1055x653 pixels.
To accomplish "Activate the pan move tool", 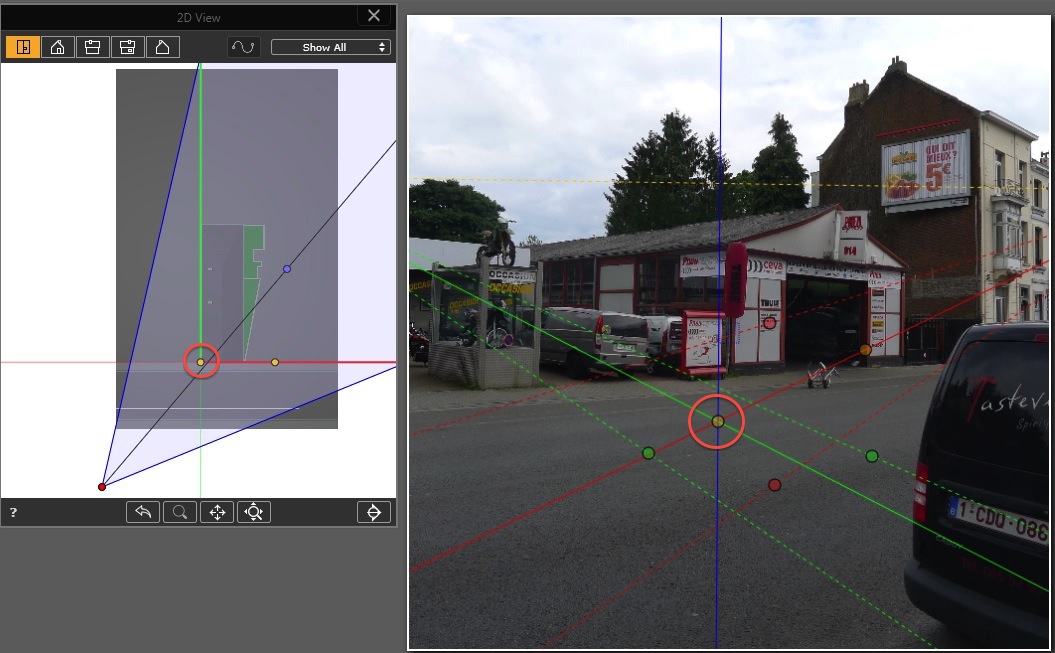I will click(x=216, y=512).
